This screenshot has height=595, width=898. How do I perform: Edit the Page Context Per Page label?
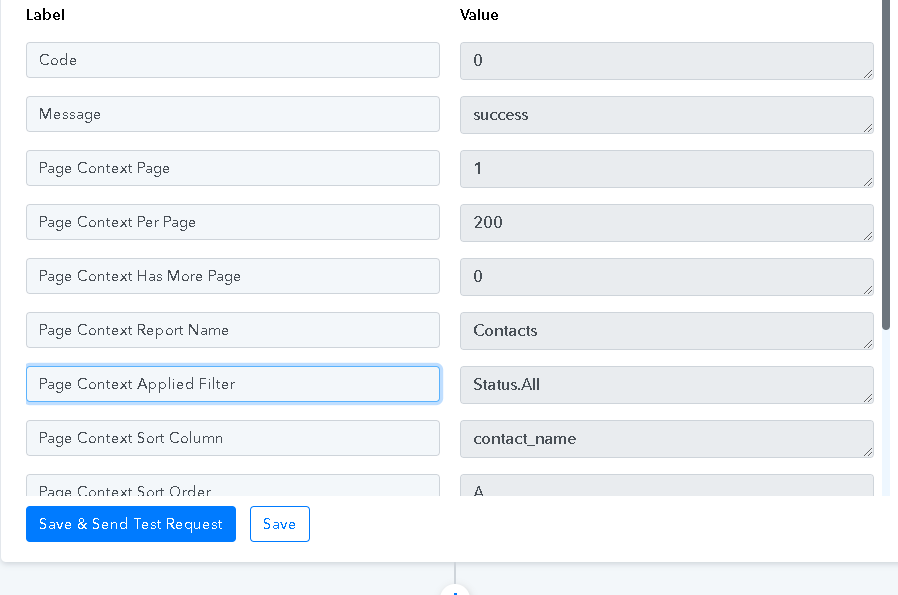click(x=233, y=222)
